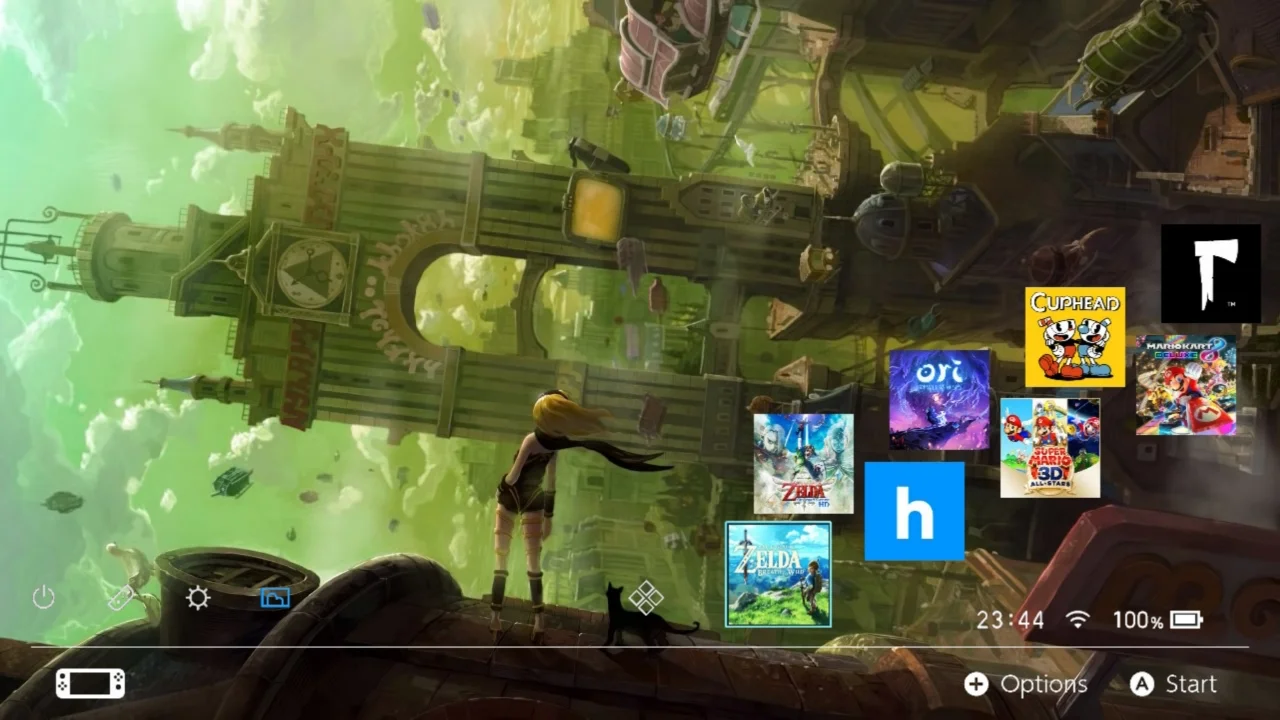Open Options with the plus button
The width and height of the screenshot is (1280, 720).
tap(1026, 684)
